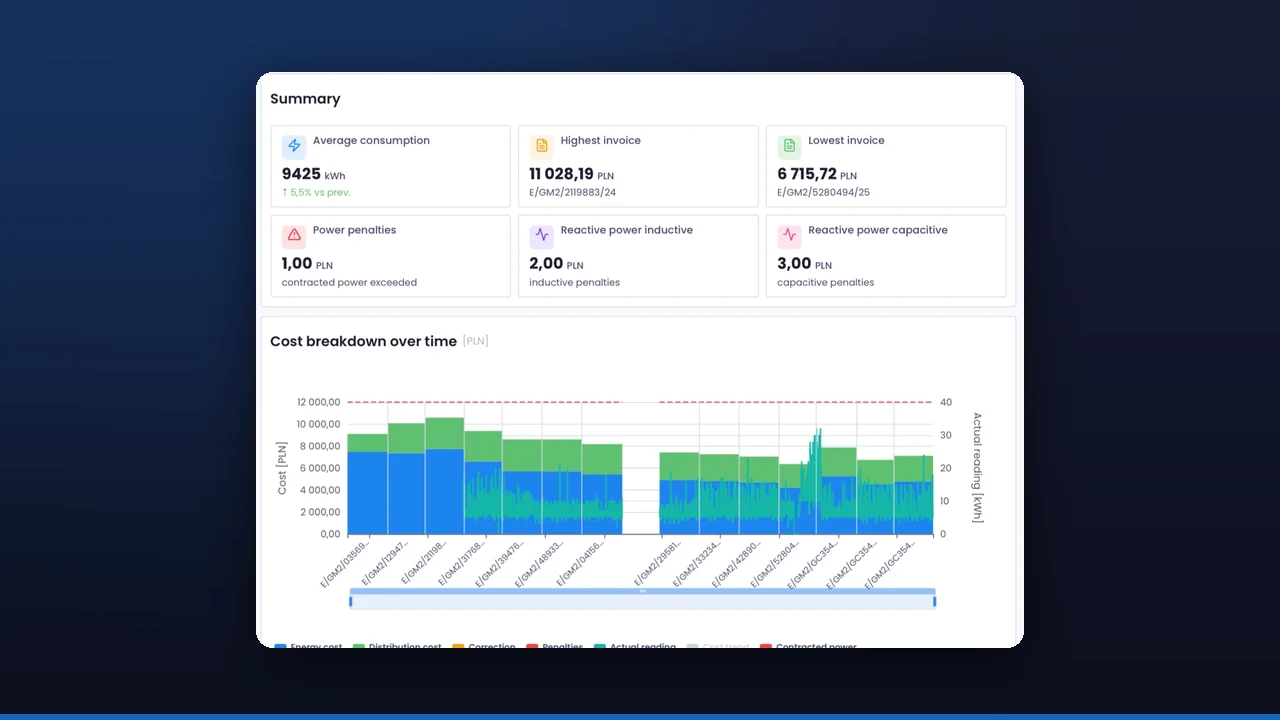Toggle Contracted power series in legend
The height and width of the screenshot is (720, 1280).
click(x=808, y=646)
